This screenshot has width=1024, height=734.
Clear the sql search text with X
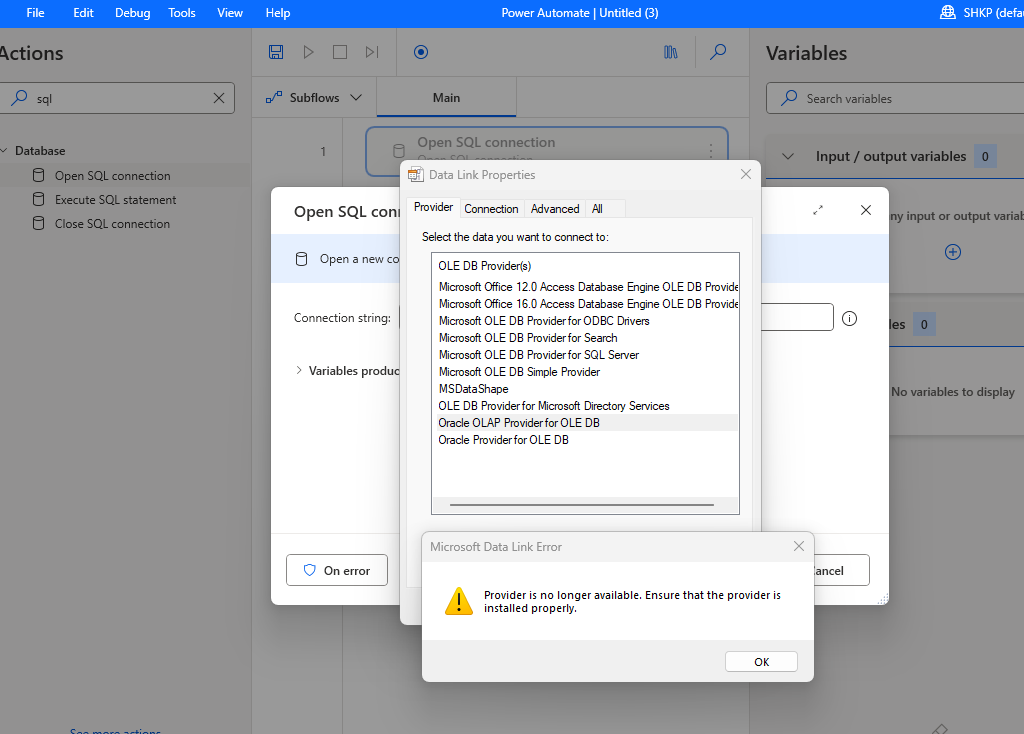(x=219, y=98)
